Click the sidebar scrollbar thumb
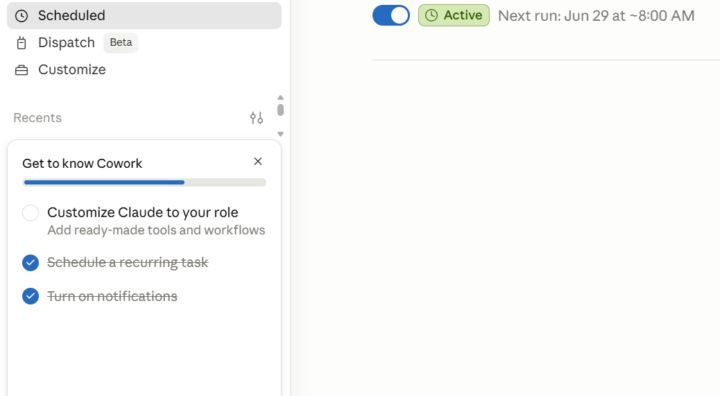This screenshot has width=720, height=396. coord(281,110)
